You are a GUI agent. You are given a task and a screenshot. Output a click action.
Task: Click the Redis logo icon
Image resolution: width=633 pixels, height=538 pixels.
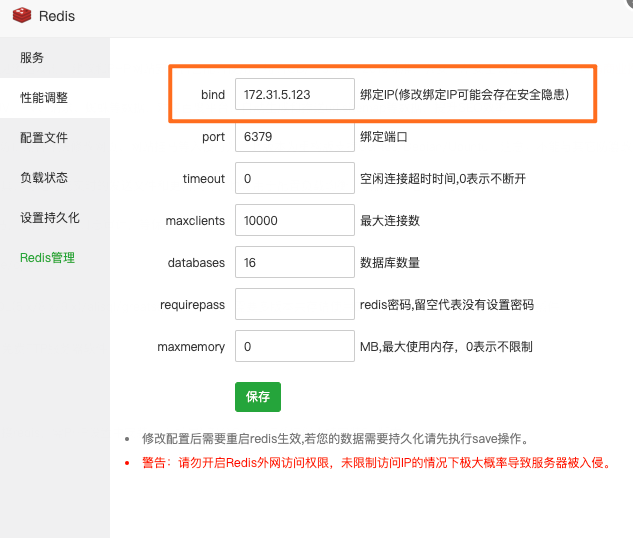point(22,16)
